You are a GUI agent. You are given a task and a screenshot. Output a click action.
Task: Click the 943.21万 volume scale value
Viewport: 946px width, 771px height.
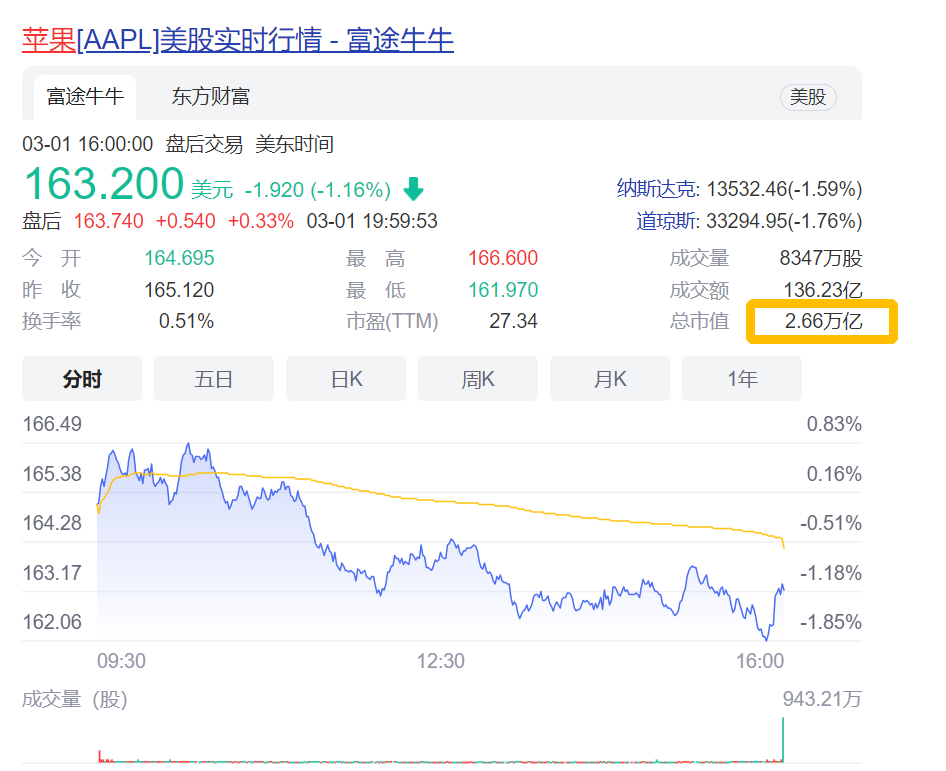(x=822, y=699)
